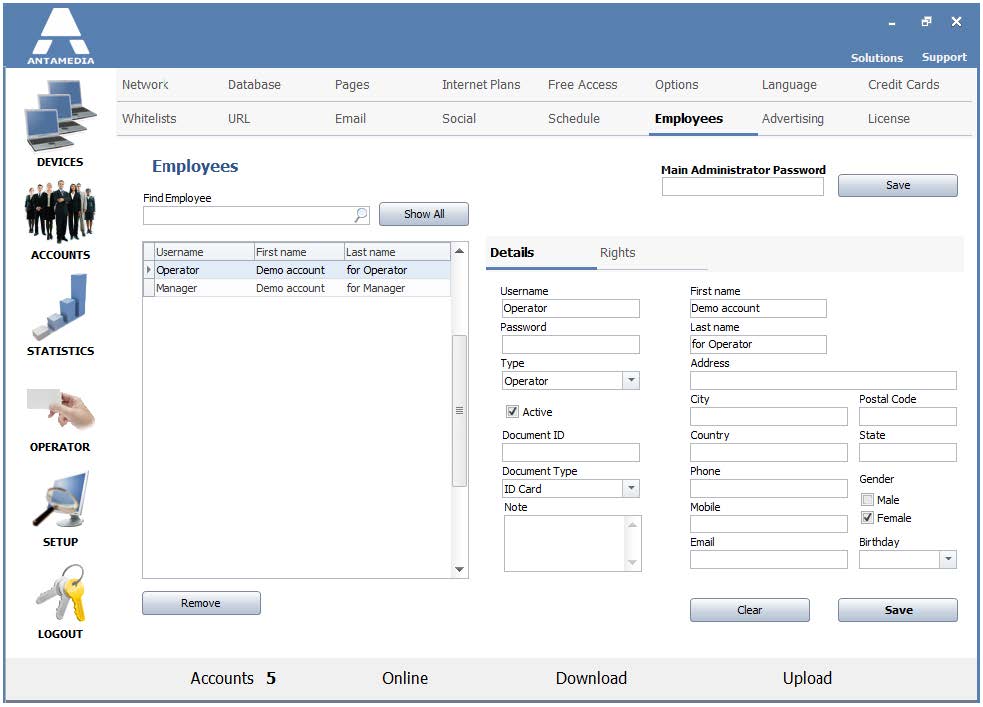Toggle the Active checkbox

click(512, 412)
